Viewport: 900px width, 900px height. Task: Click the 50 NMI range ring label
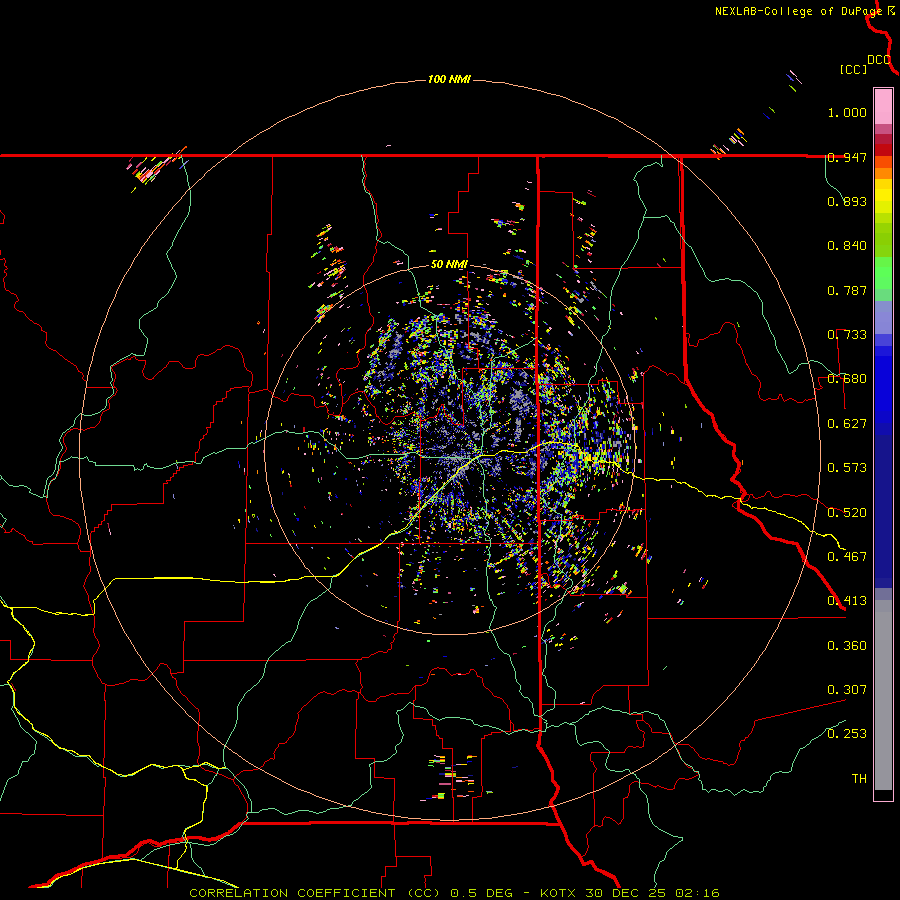coord(449,265)
